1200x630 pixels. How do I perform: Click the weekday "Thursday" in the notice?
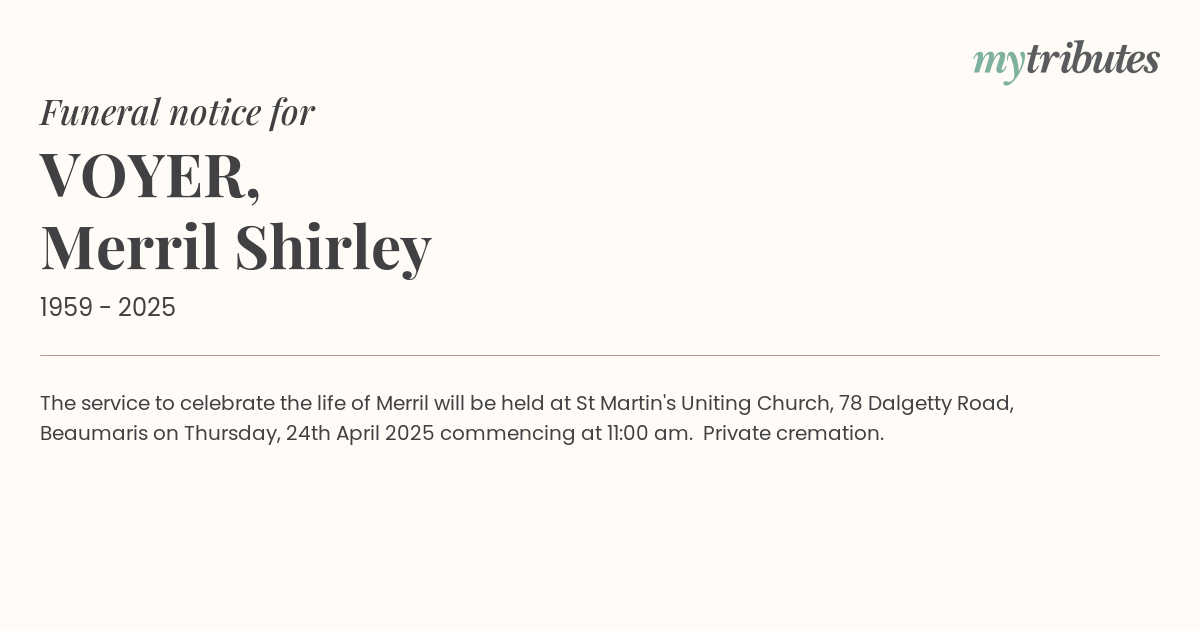[x=230, y=433]
